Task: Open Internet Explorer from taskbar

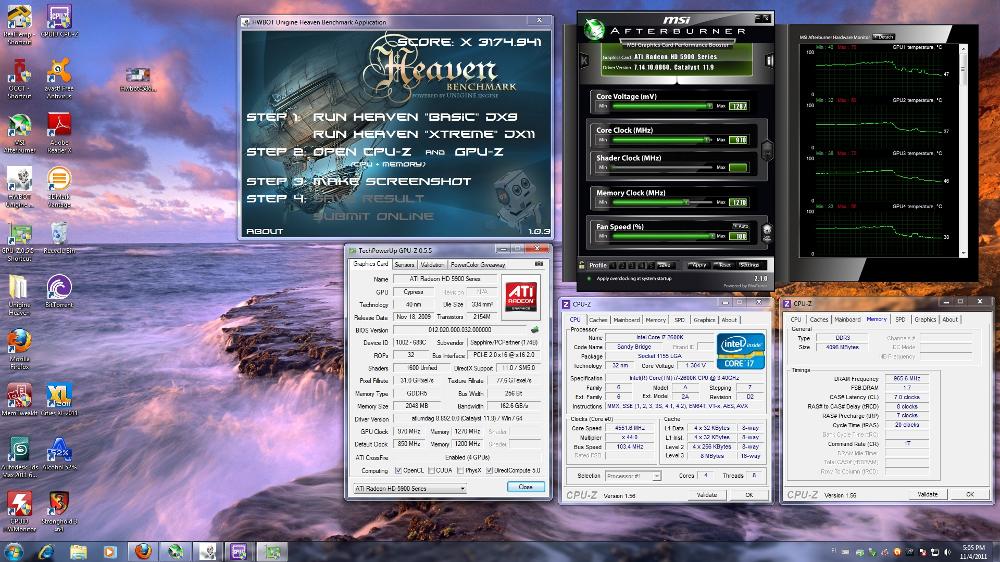Action: 45,551
